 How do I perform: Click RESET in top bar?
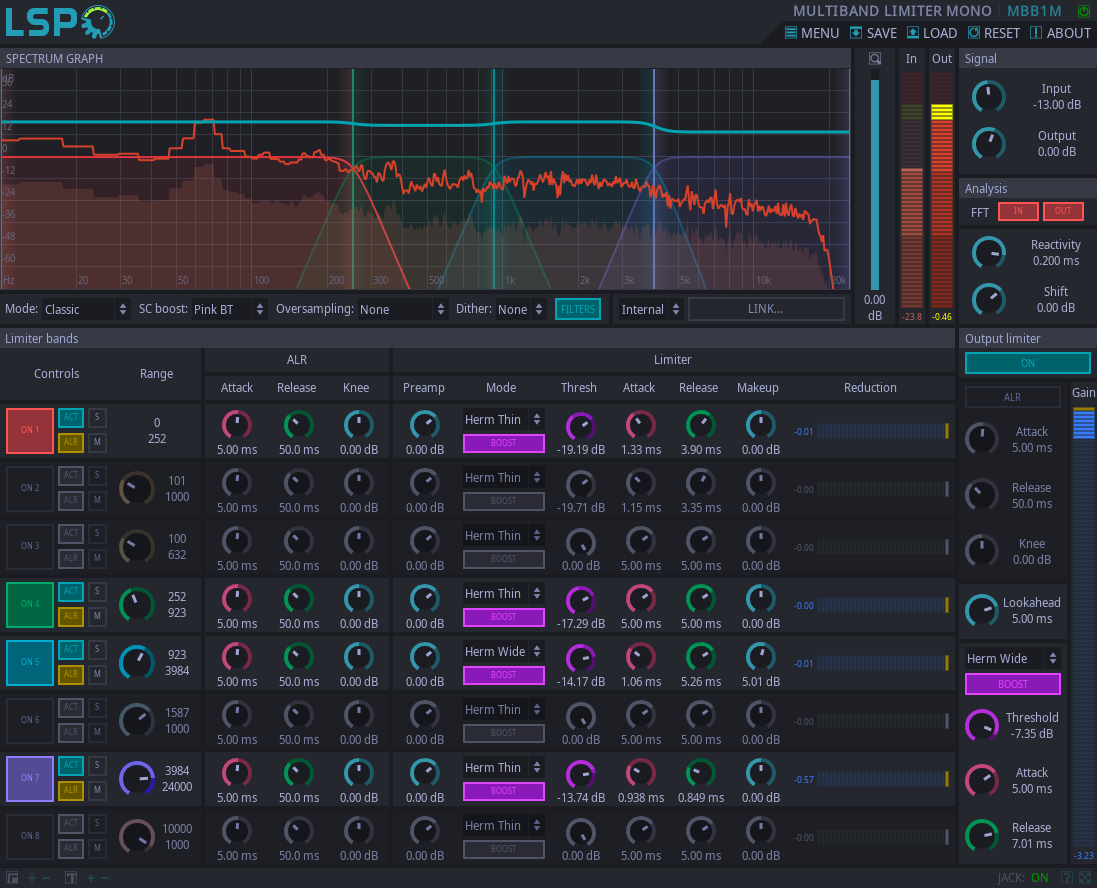[993, 33]
